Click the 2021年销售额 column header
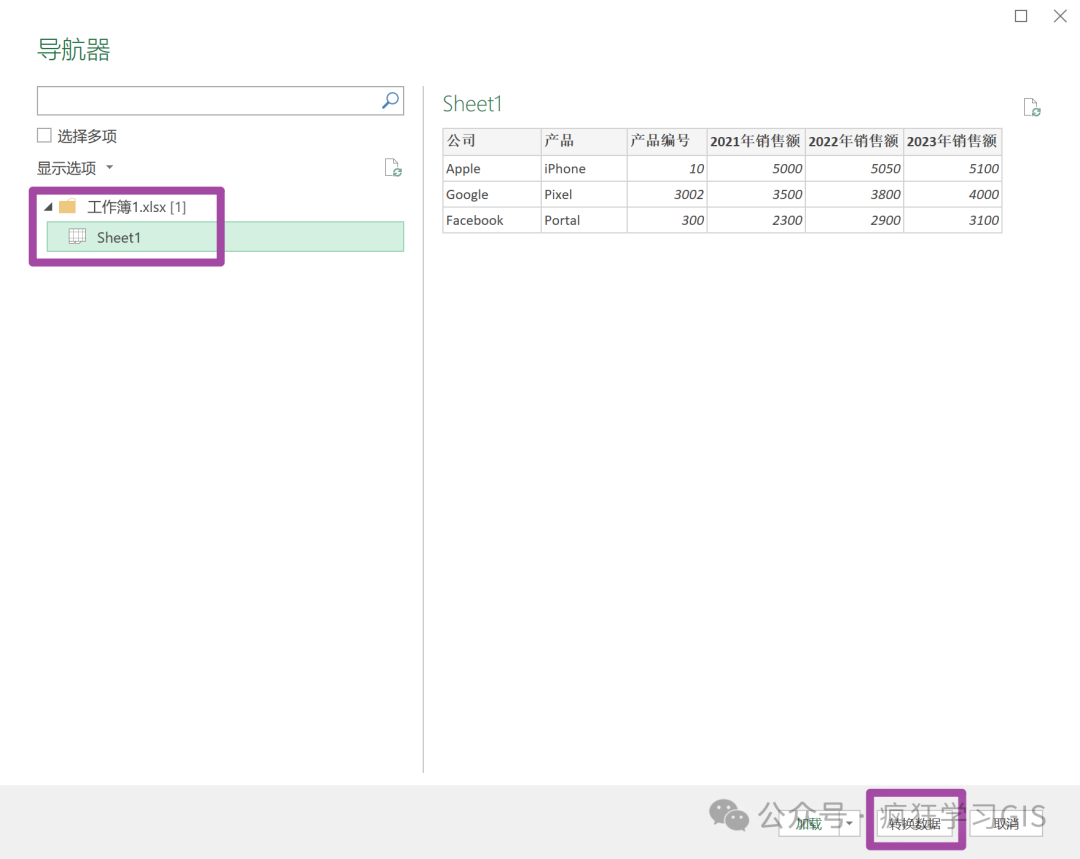This screenshot has height=859, width=1080. click(x=756, y=141)
